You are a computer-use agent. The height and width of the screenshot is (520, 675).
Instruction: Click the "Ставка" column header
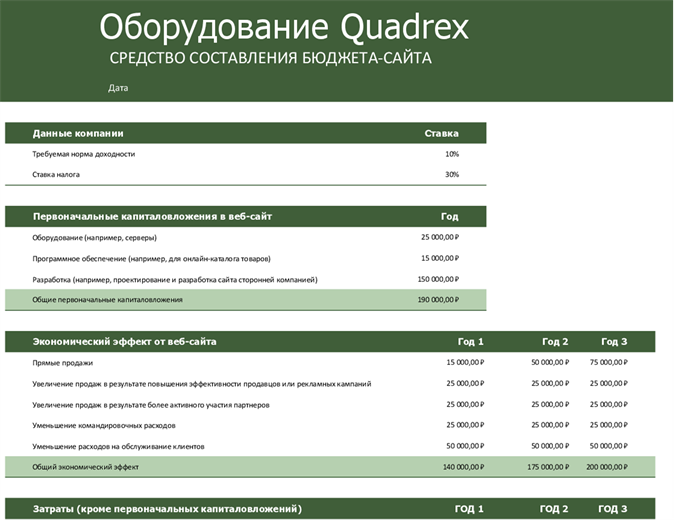point(441,133)
